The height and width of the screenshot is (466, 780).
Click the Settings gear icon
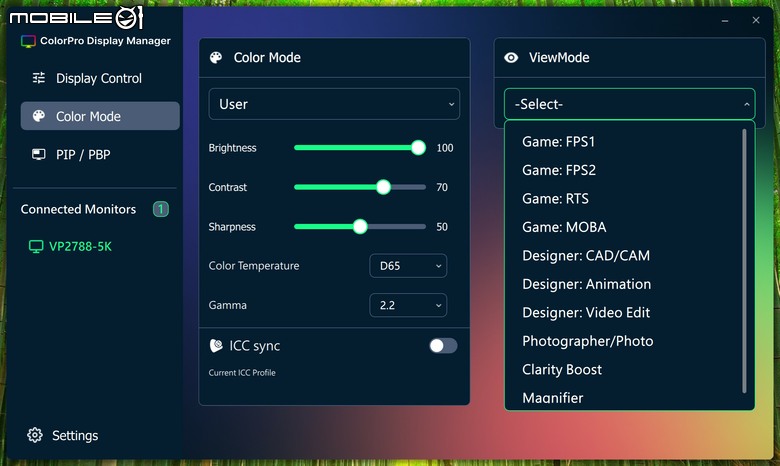(x=35, y=435)
